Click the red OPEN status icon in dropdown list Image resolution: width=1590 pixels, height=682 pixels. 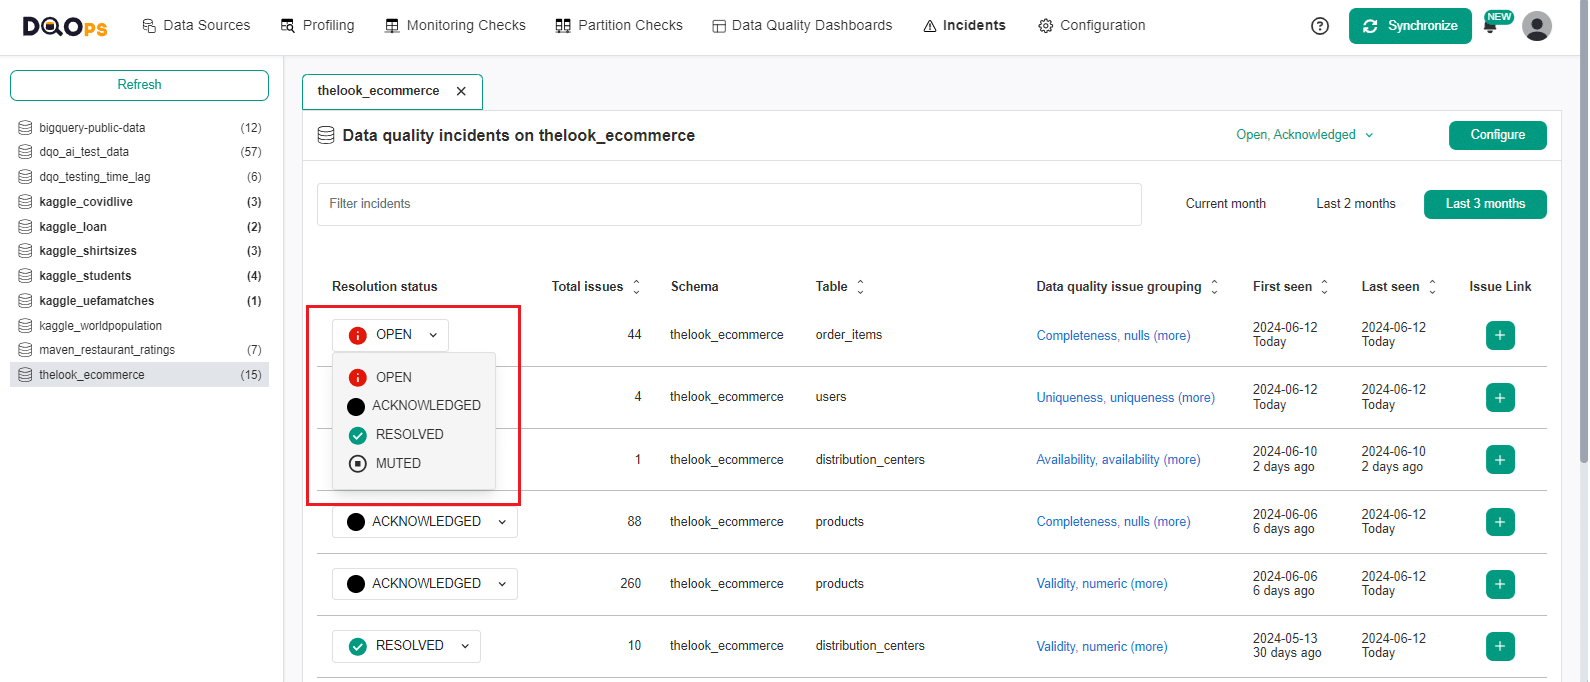point(357,377)
